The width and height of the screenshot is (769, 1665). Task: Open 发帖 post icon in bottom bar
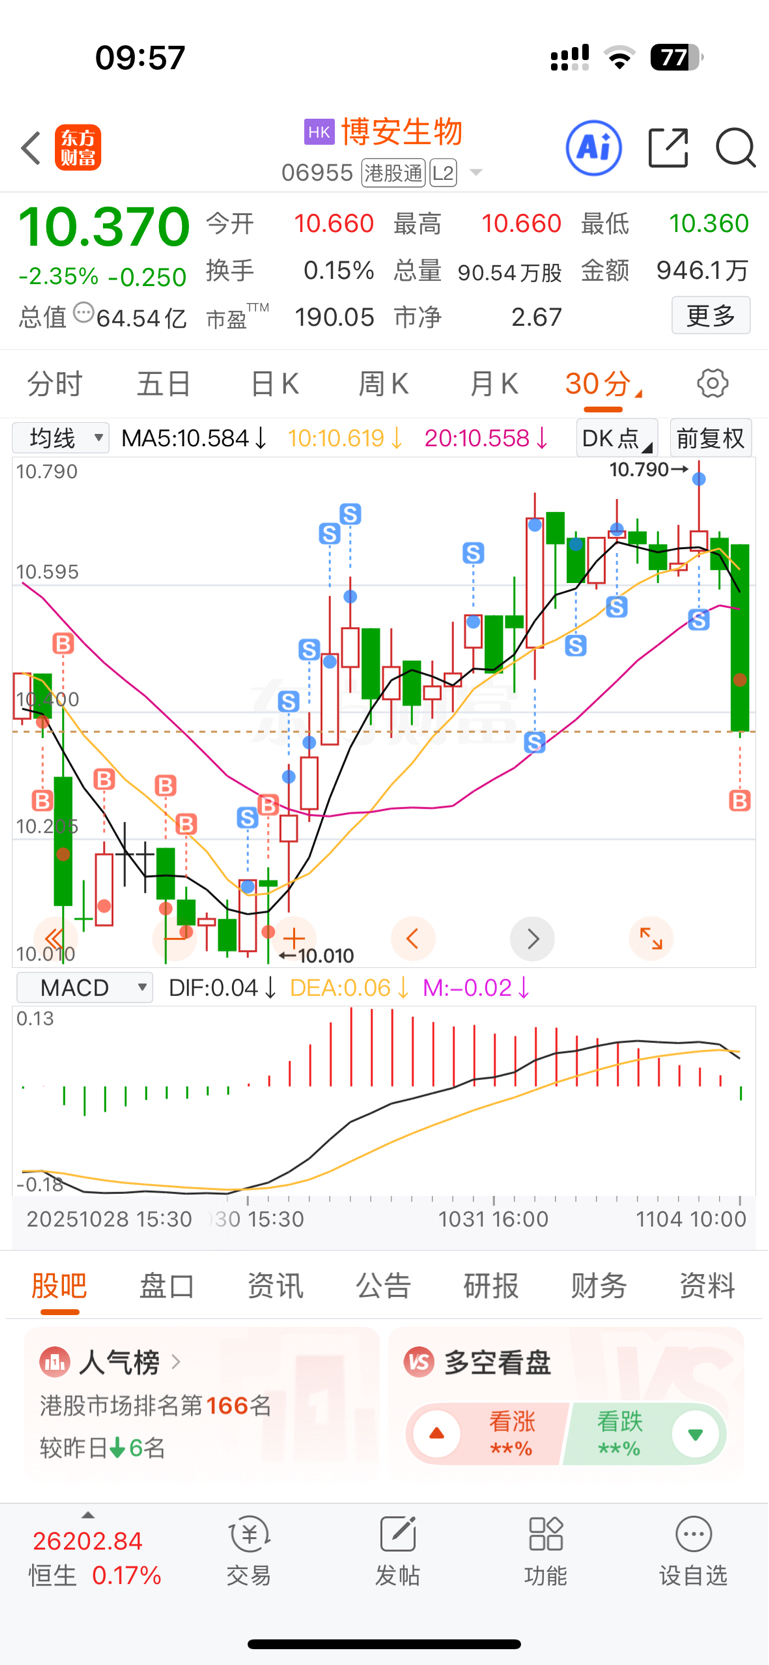tap(397, 1534)
